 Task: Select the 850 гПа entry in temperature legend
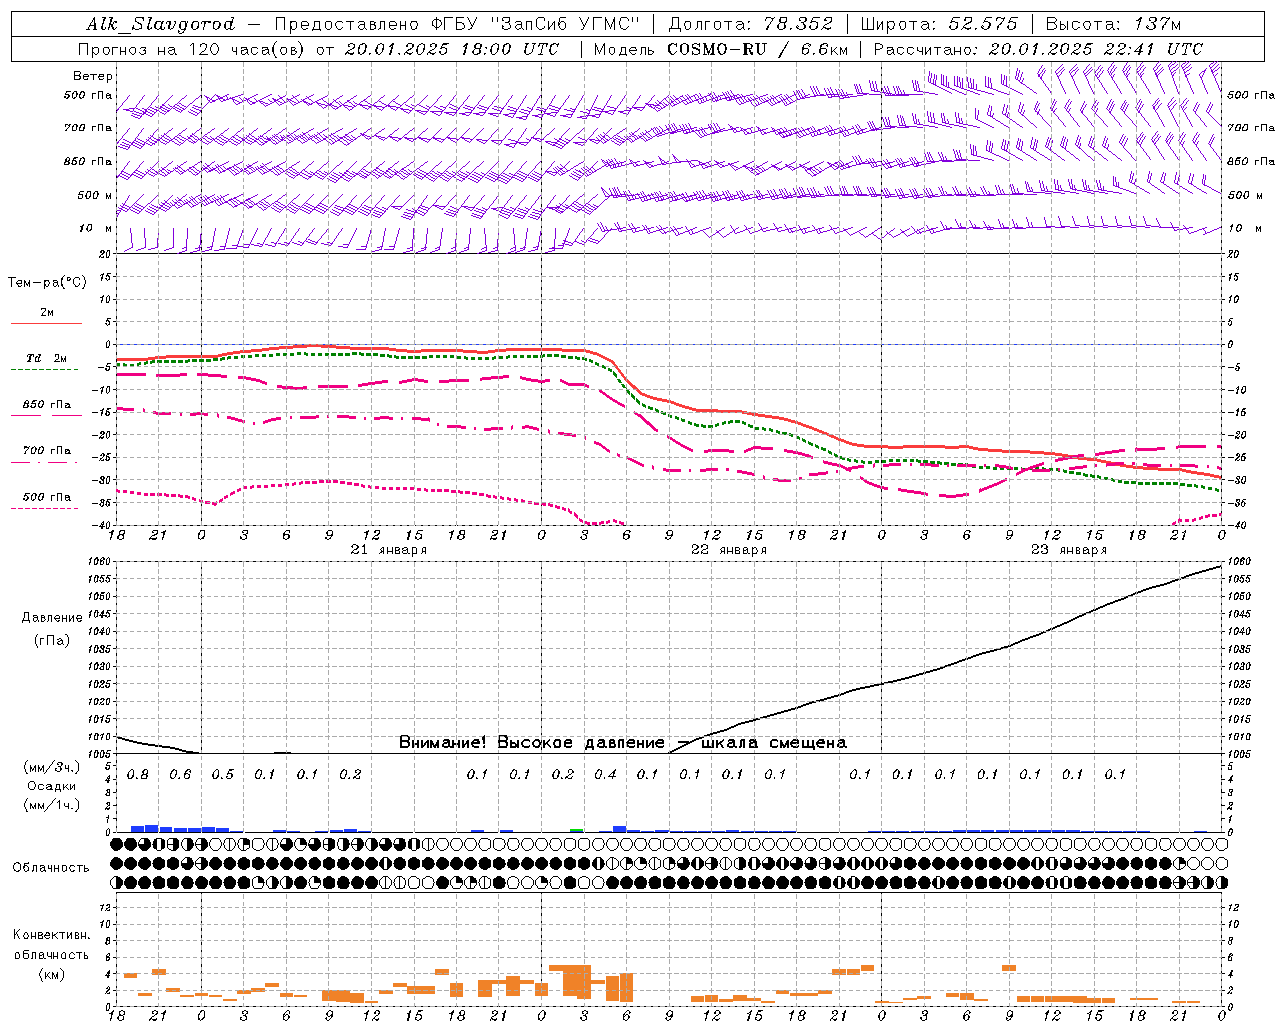[x=46, y=405]
